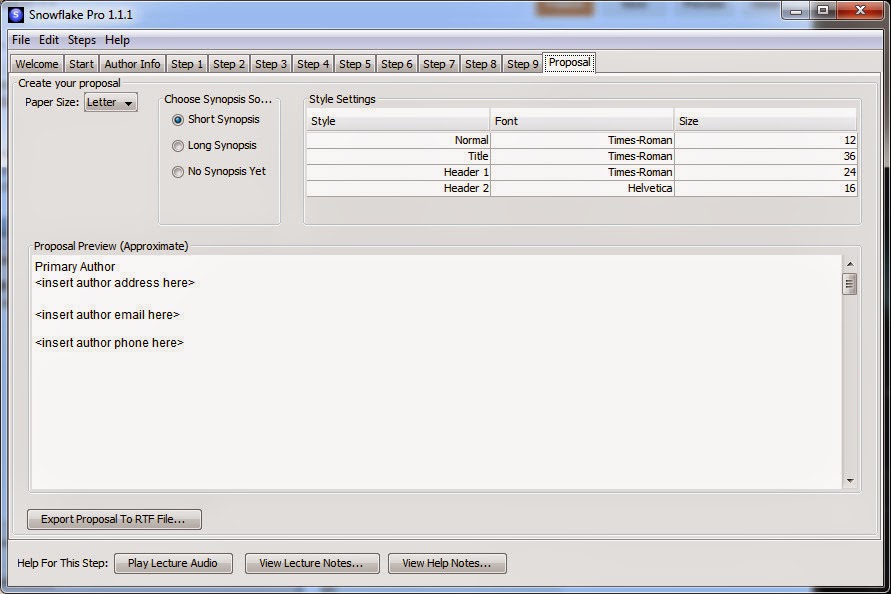Open the File menu

click(x=21, y=40)
